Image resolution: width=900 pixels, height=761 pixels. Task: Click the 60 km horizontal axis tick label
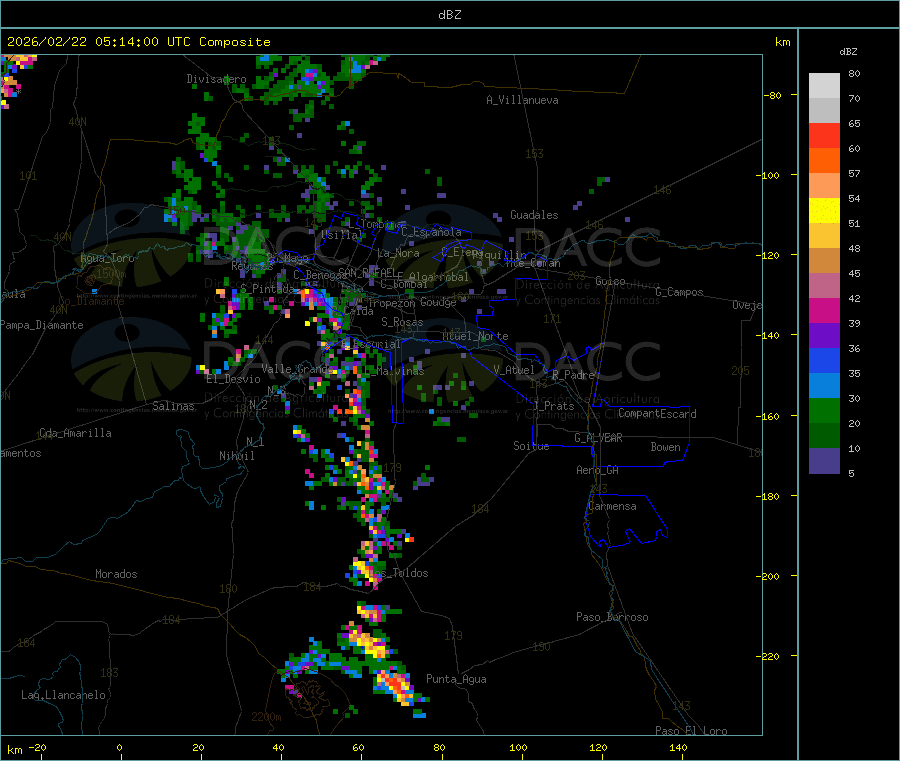(358, 747)
